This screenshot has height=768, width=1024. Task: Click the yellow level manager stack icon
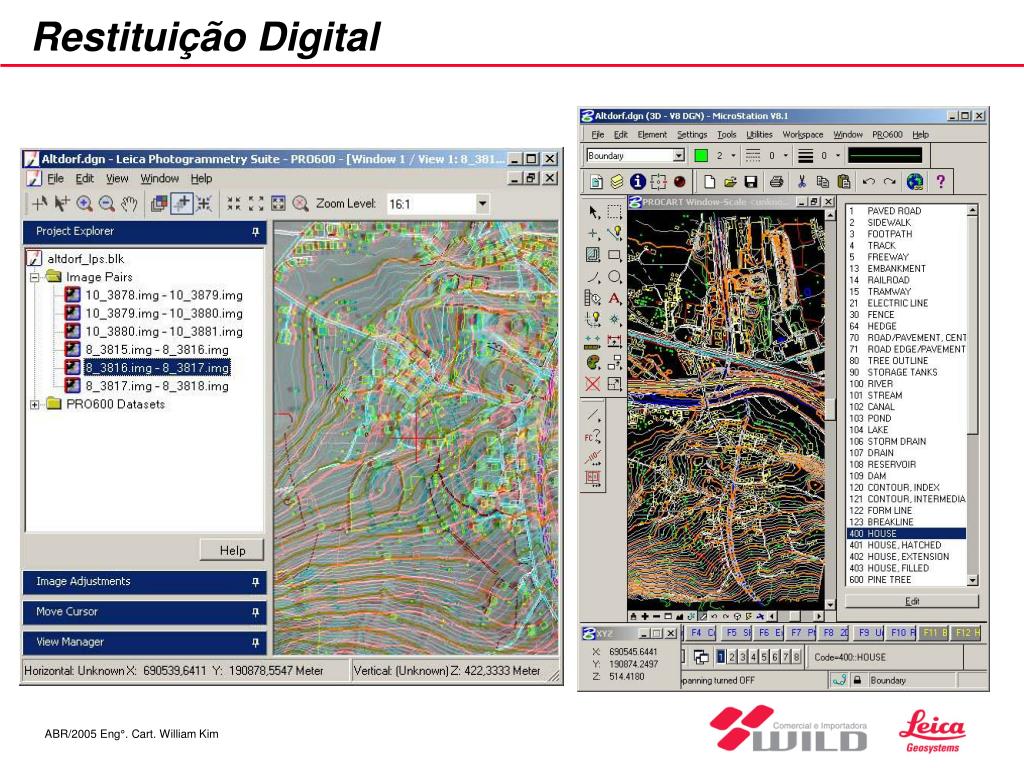[616, 182]
